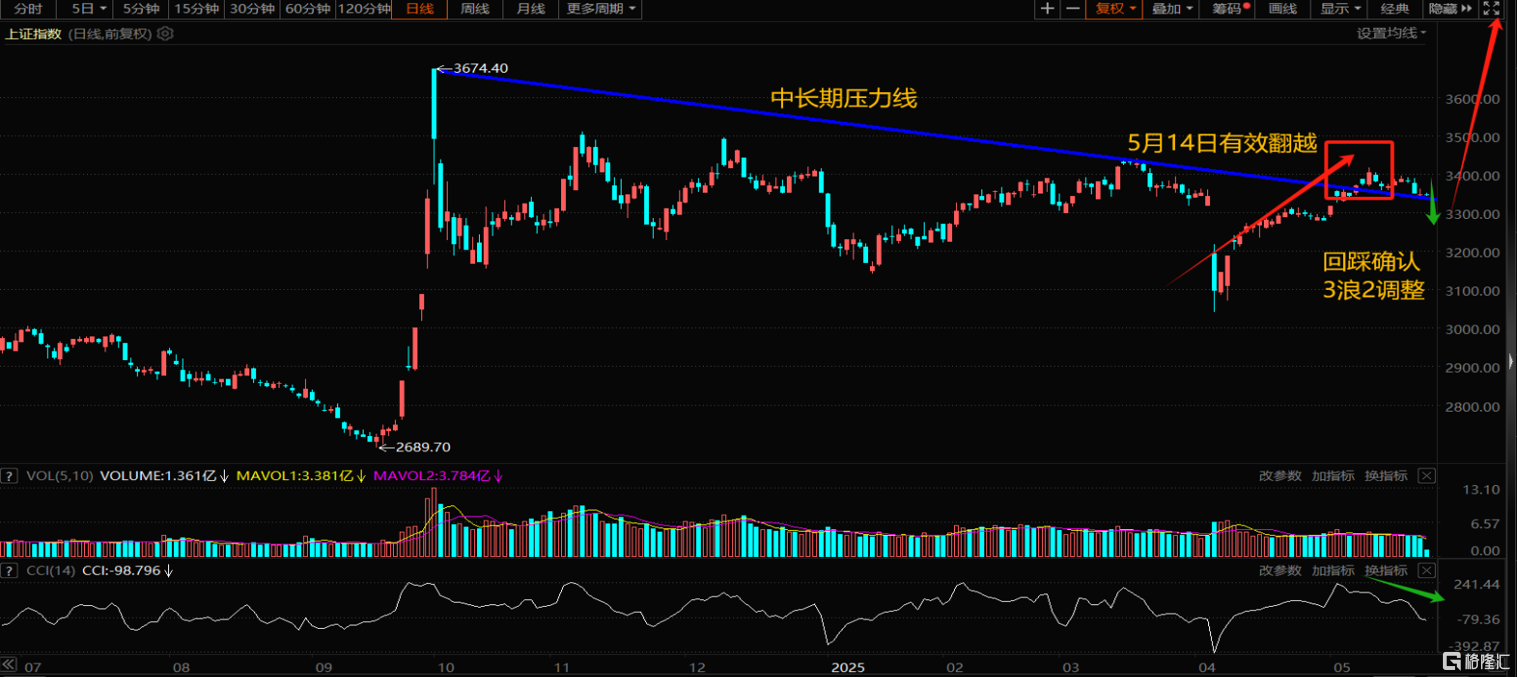
Task: Zoom in chart with plus button
Action: 1047,9
